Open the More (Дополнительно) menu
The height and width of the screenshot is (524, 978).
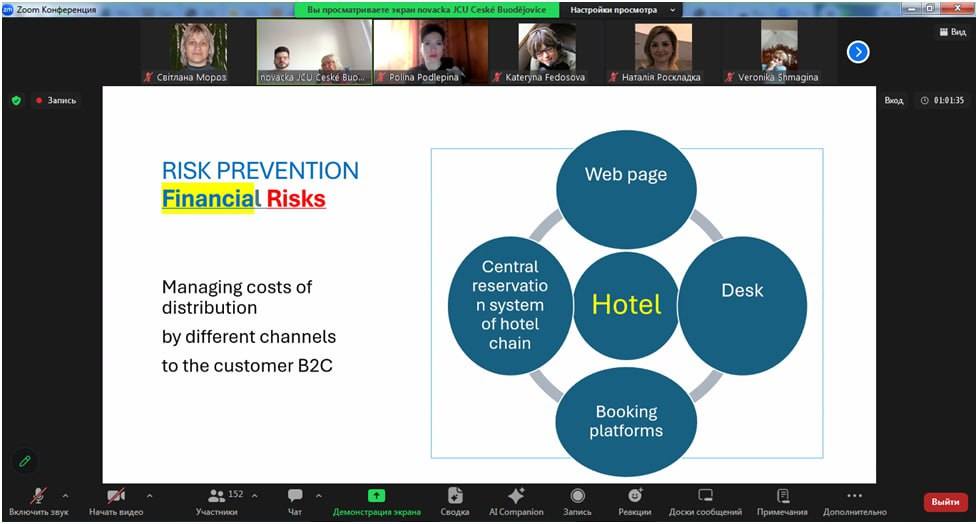click(853, 500)
